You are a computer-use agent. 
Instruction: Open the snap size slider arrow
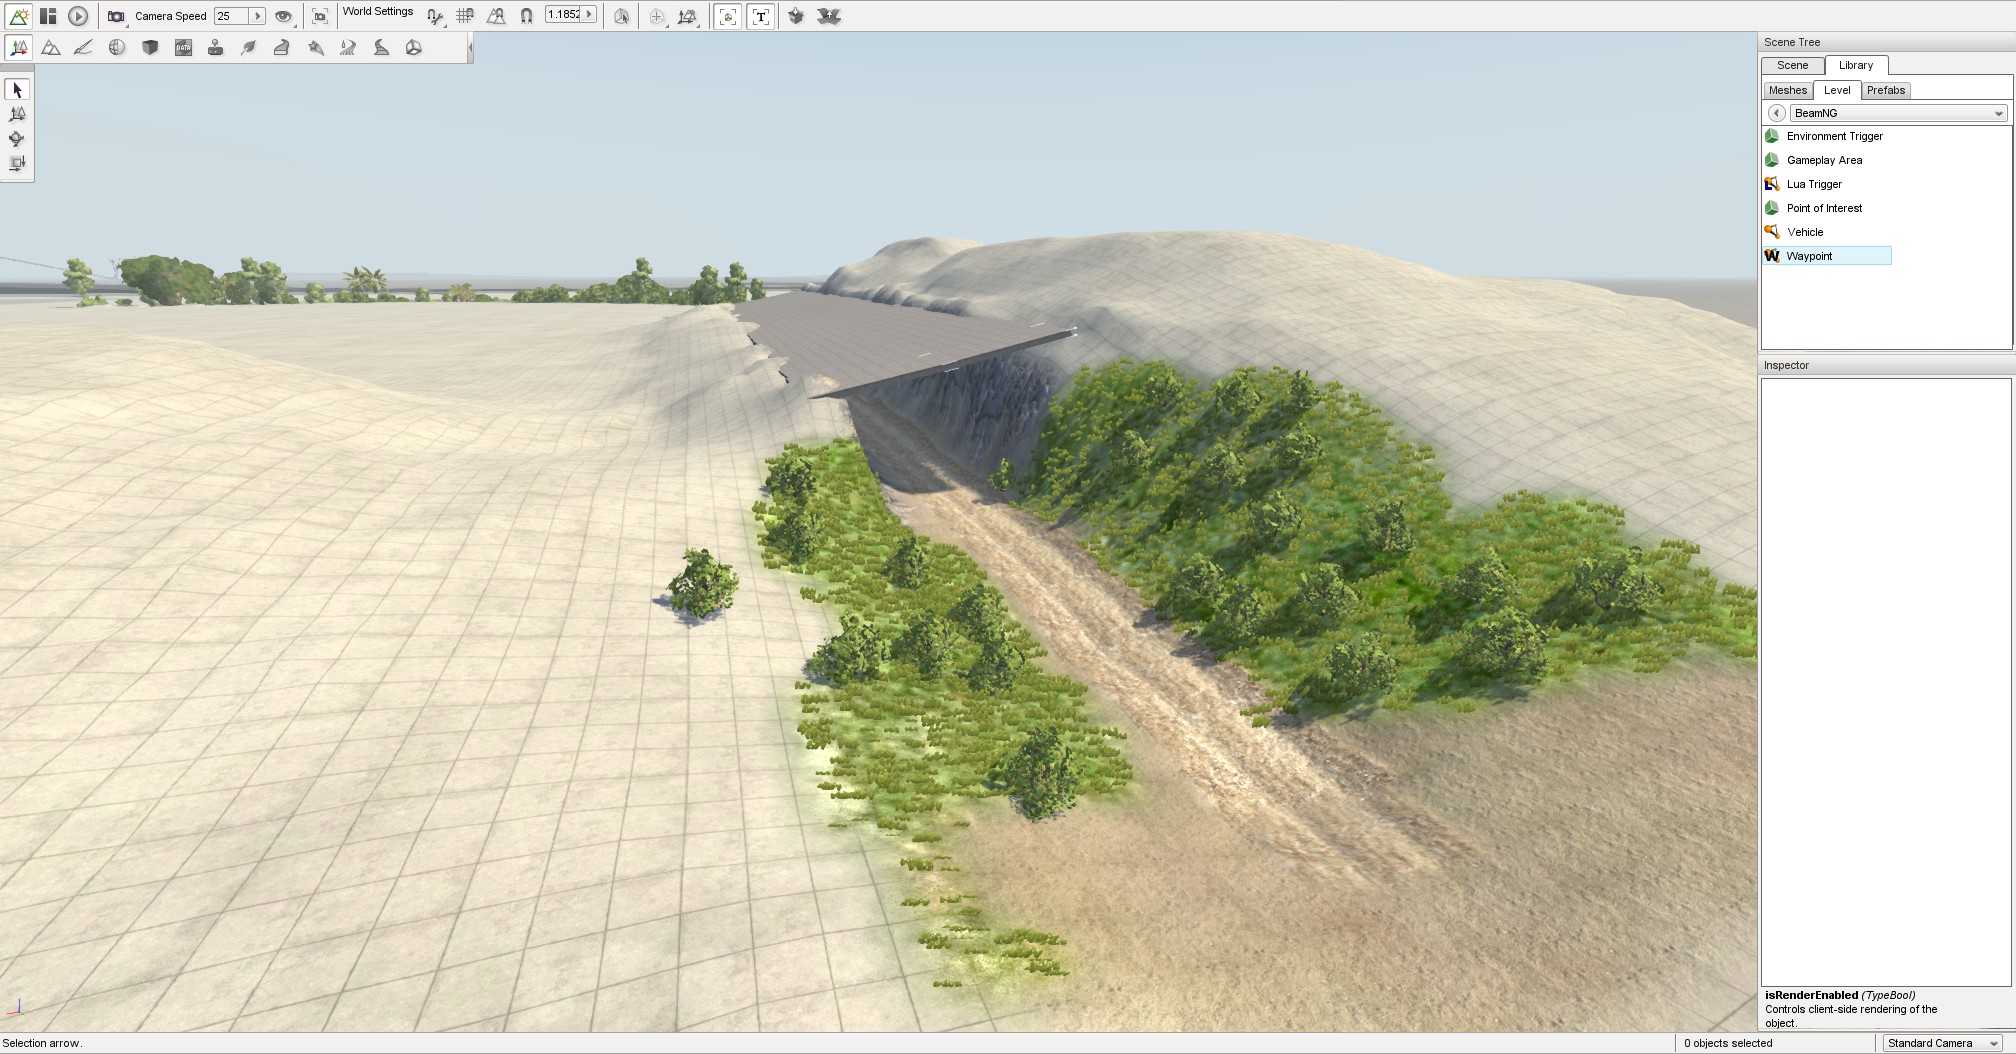tap(590, 15)
